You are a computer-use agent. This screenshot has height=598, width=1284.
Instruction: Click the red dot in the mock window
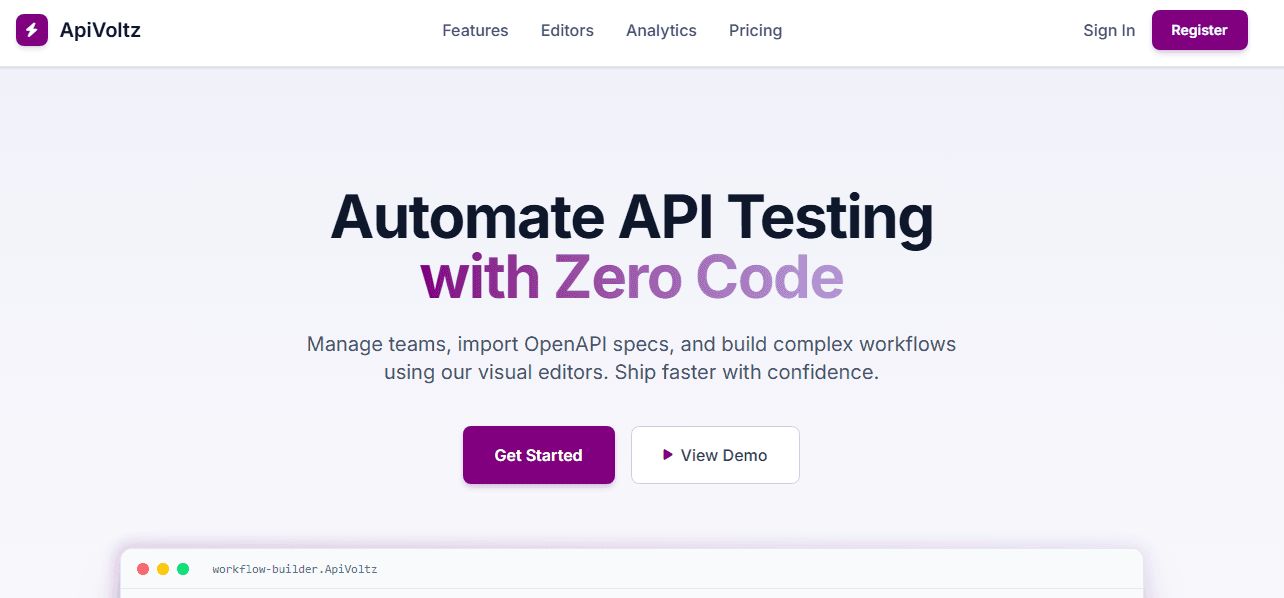click(143, 569)
